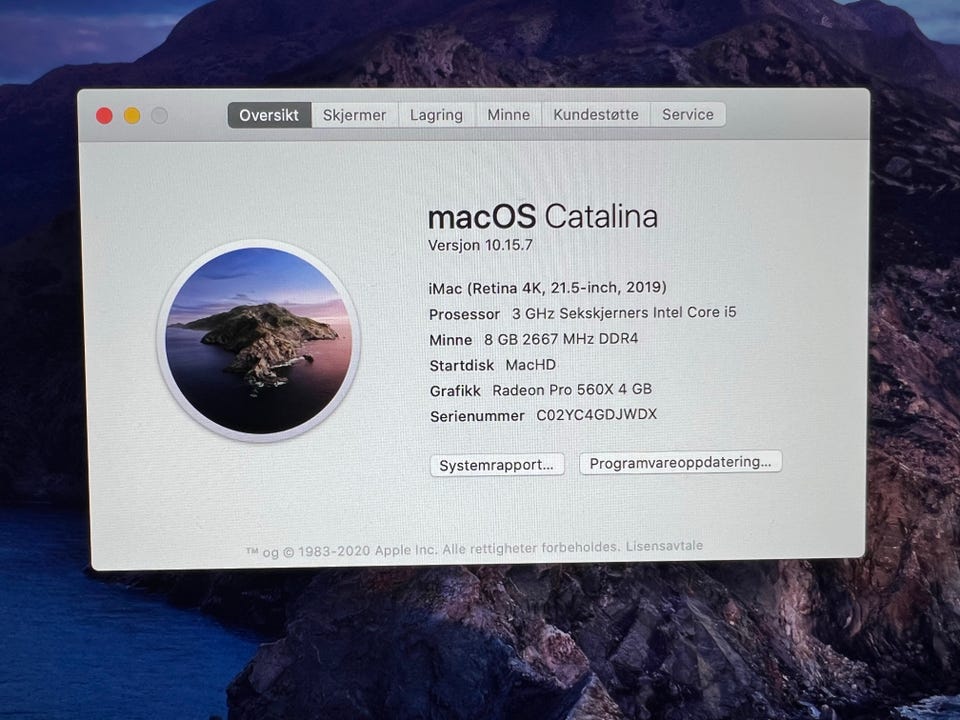Open the Kundestøtte tab
This screenshot has width=960, height=720.
point(596,114)
